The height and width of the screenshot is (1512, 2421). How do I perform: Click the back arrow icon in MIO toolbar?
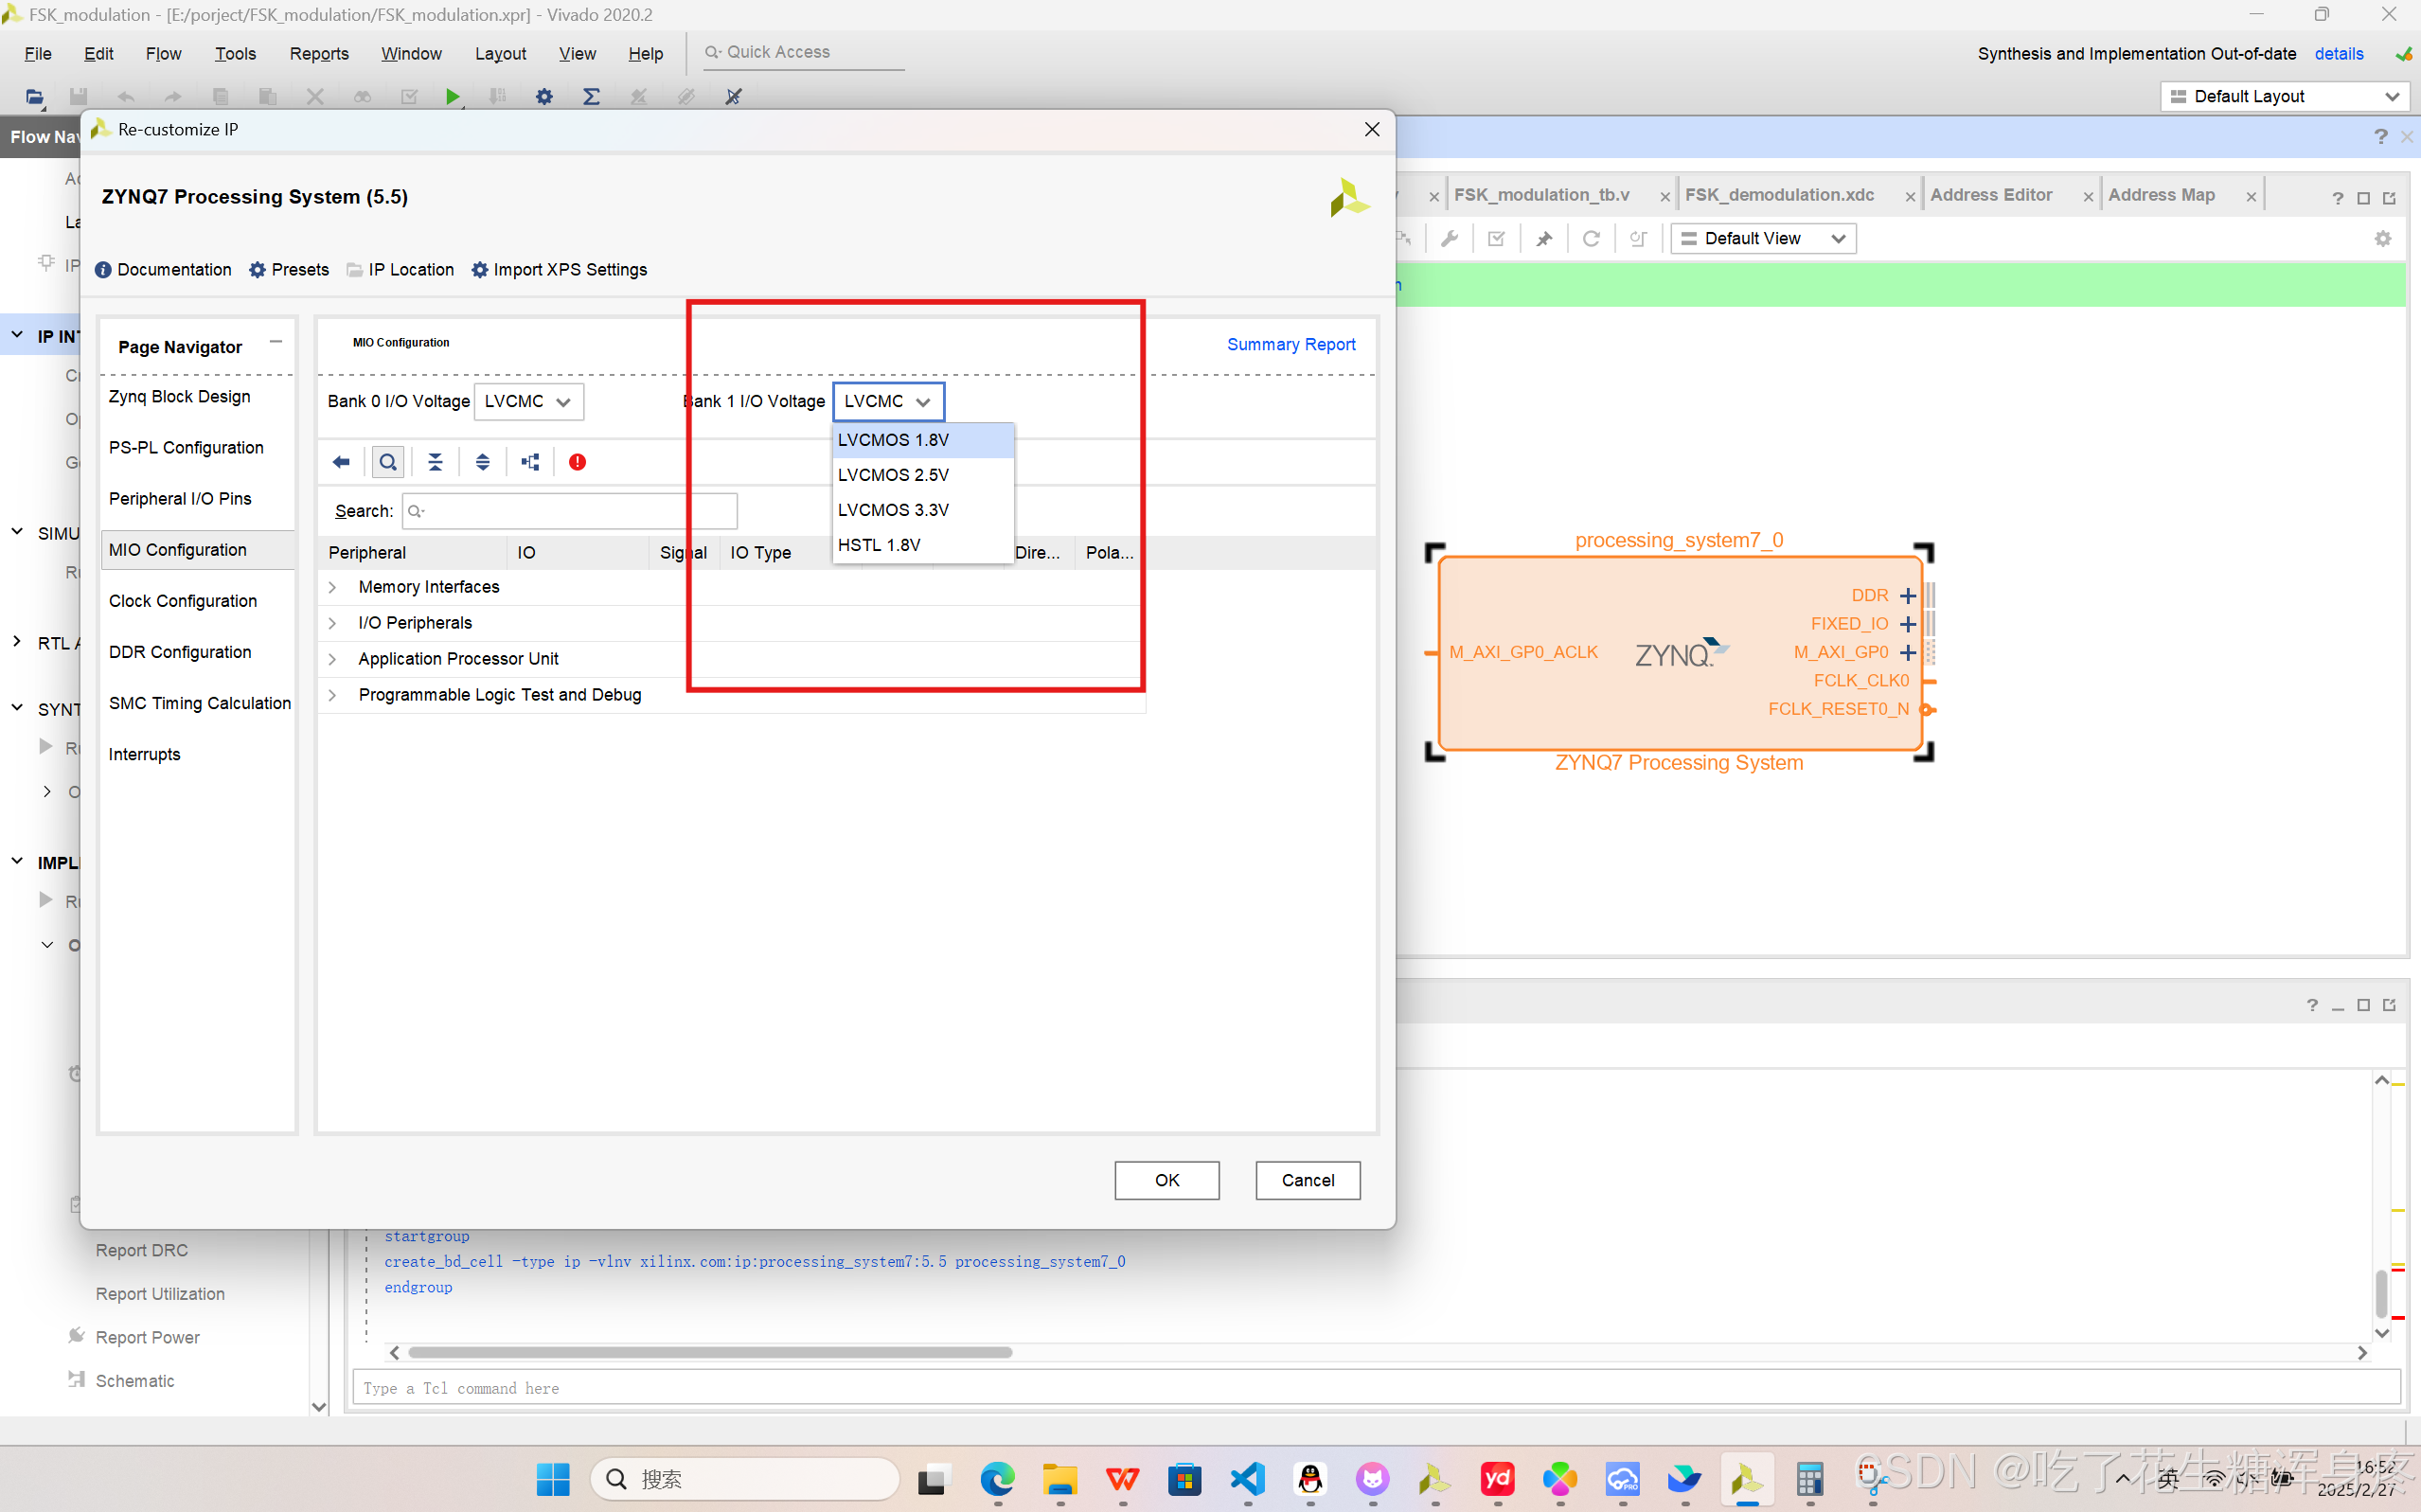tap(341, 462)
